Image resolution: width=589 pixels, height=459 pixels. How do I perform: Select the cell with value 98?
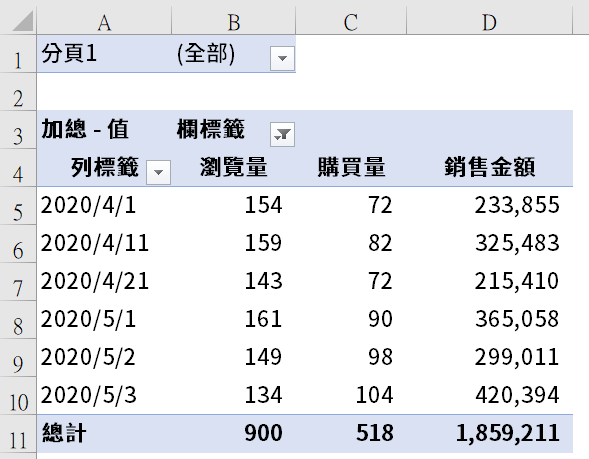point(351,358)
